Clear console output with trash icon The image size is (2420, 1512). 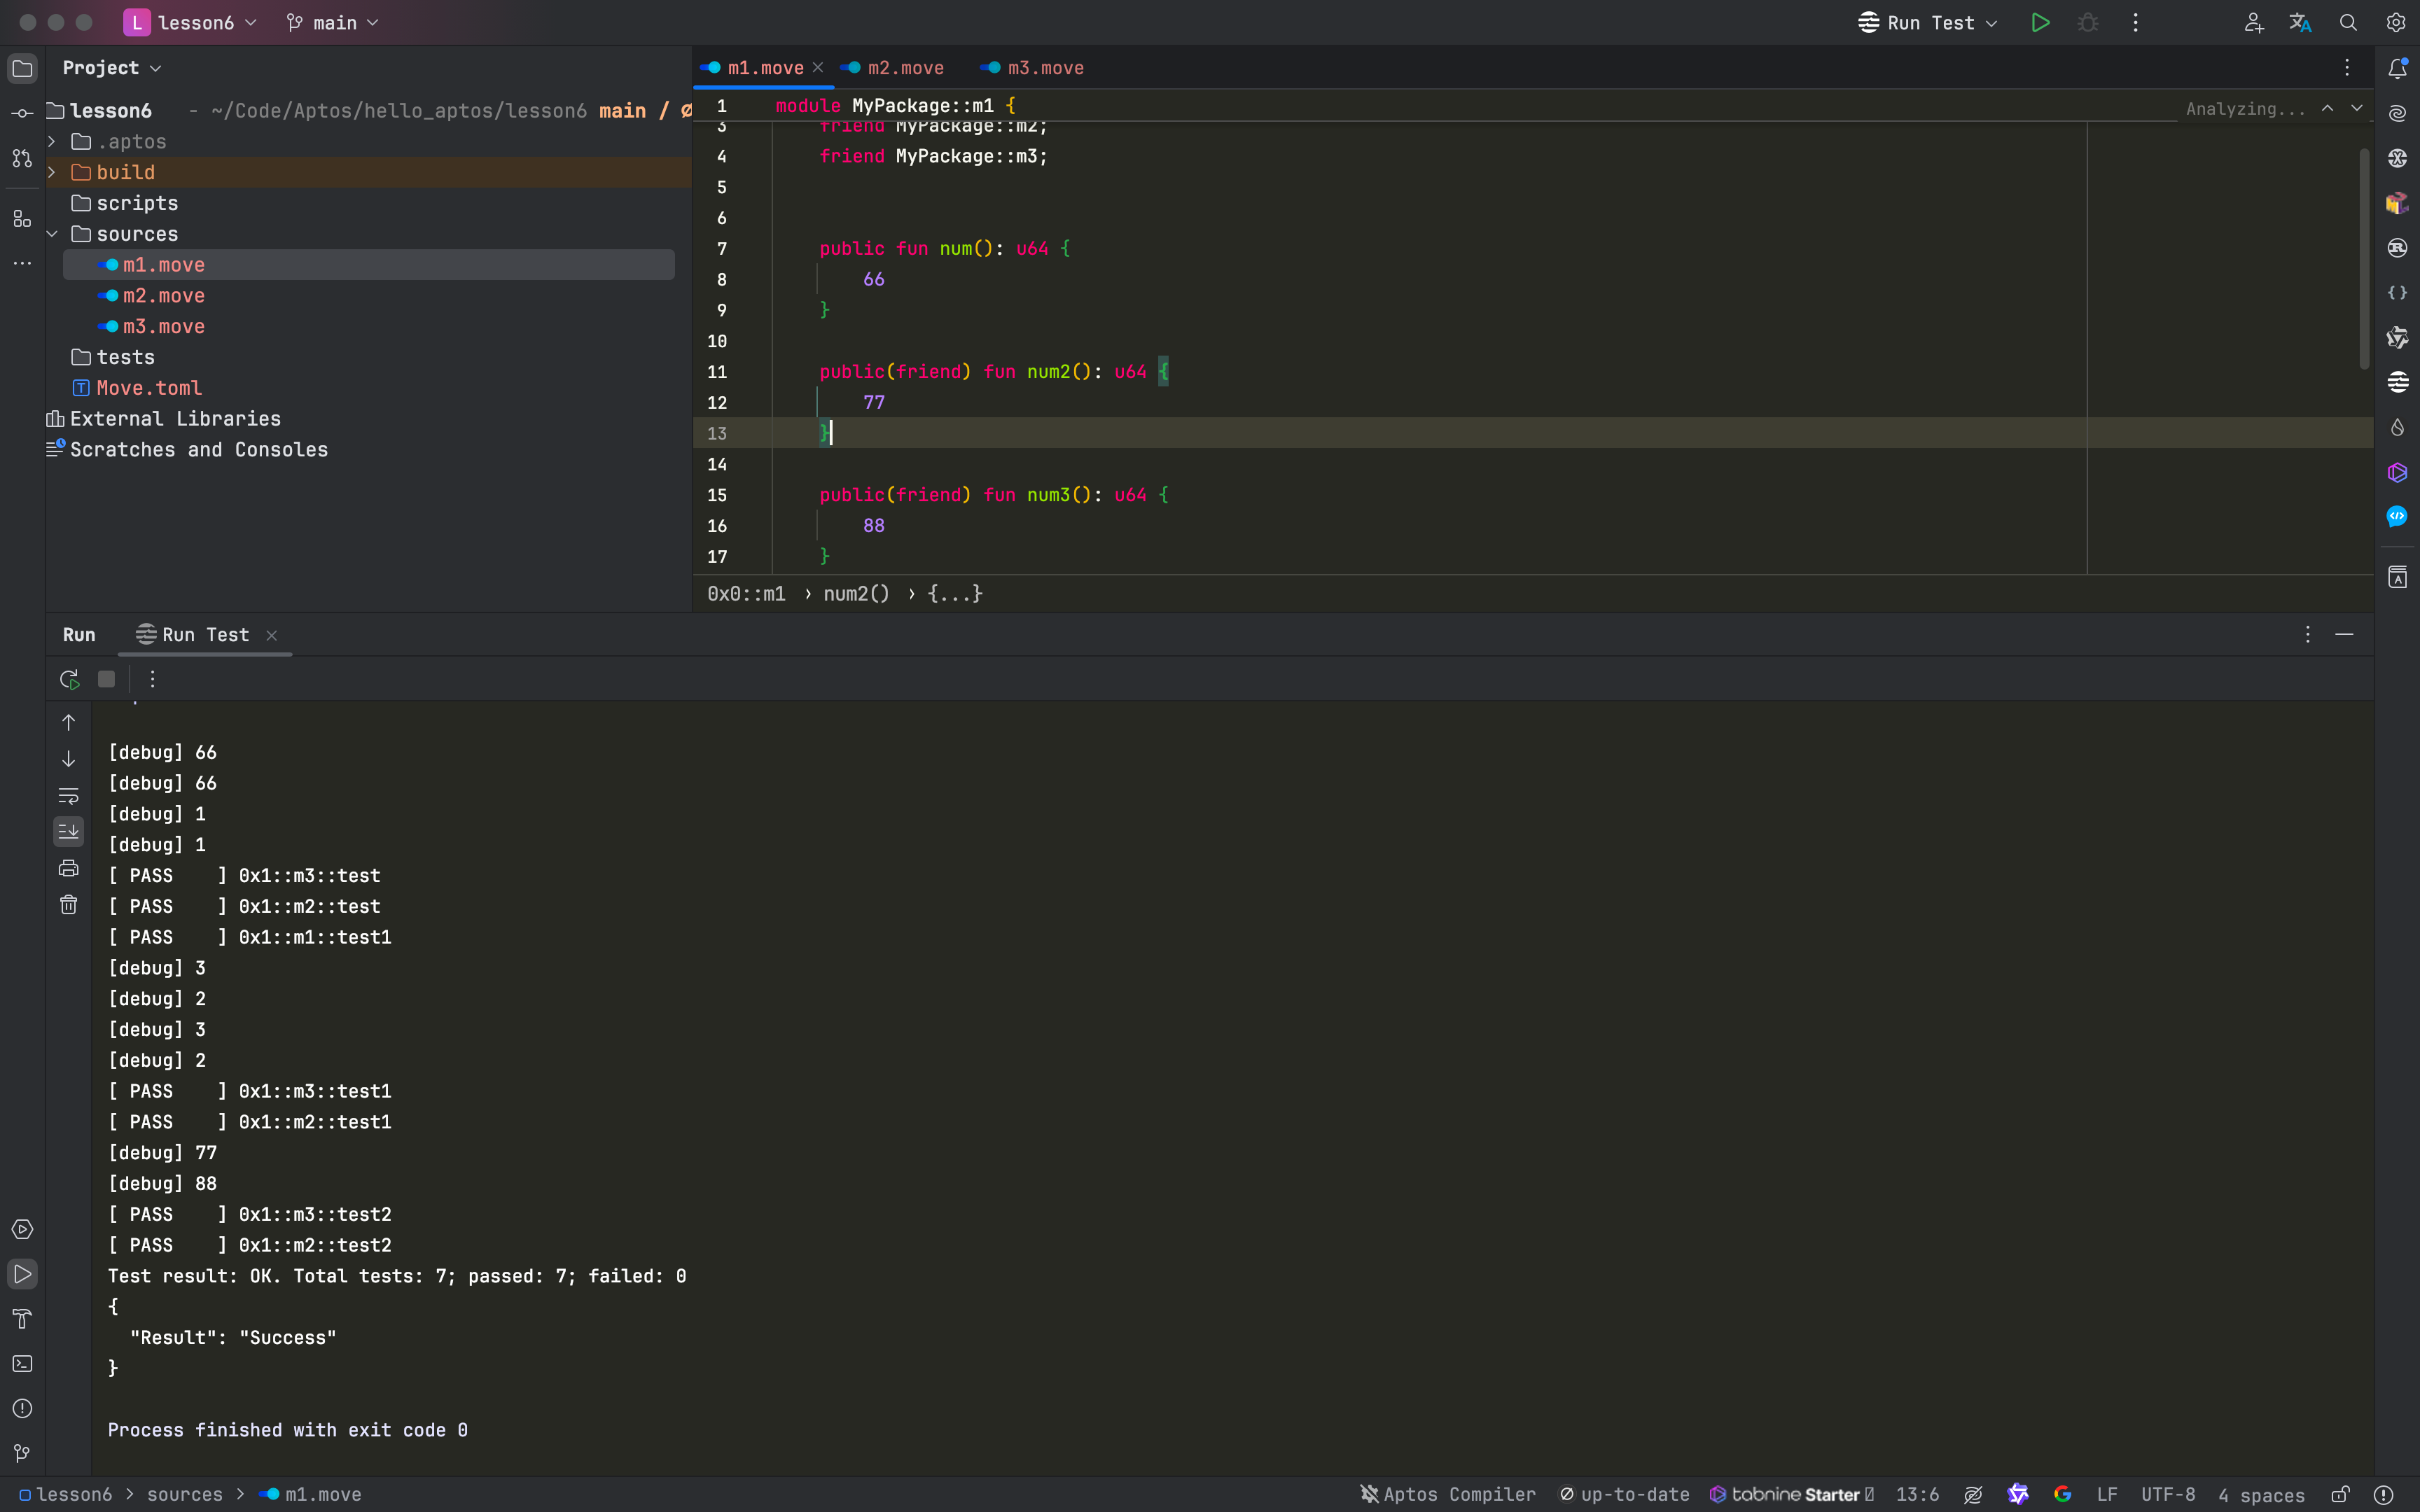[x=68, y=904]
